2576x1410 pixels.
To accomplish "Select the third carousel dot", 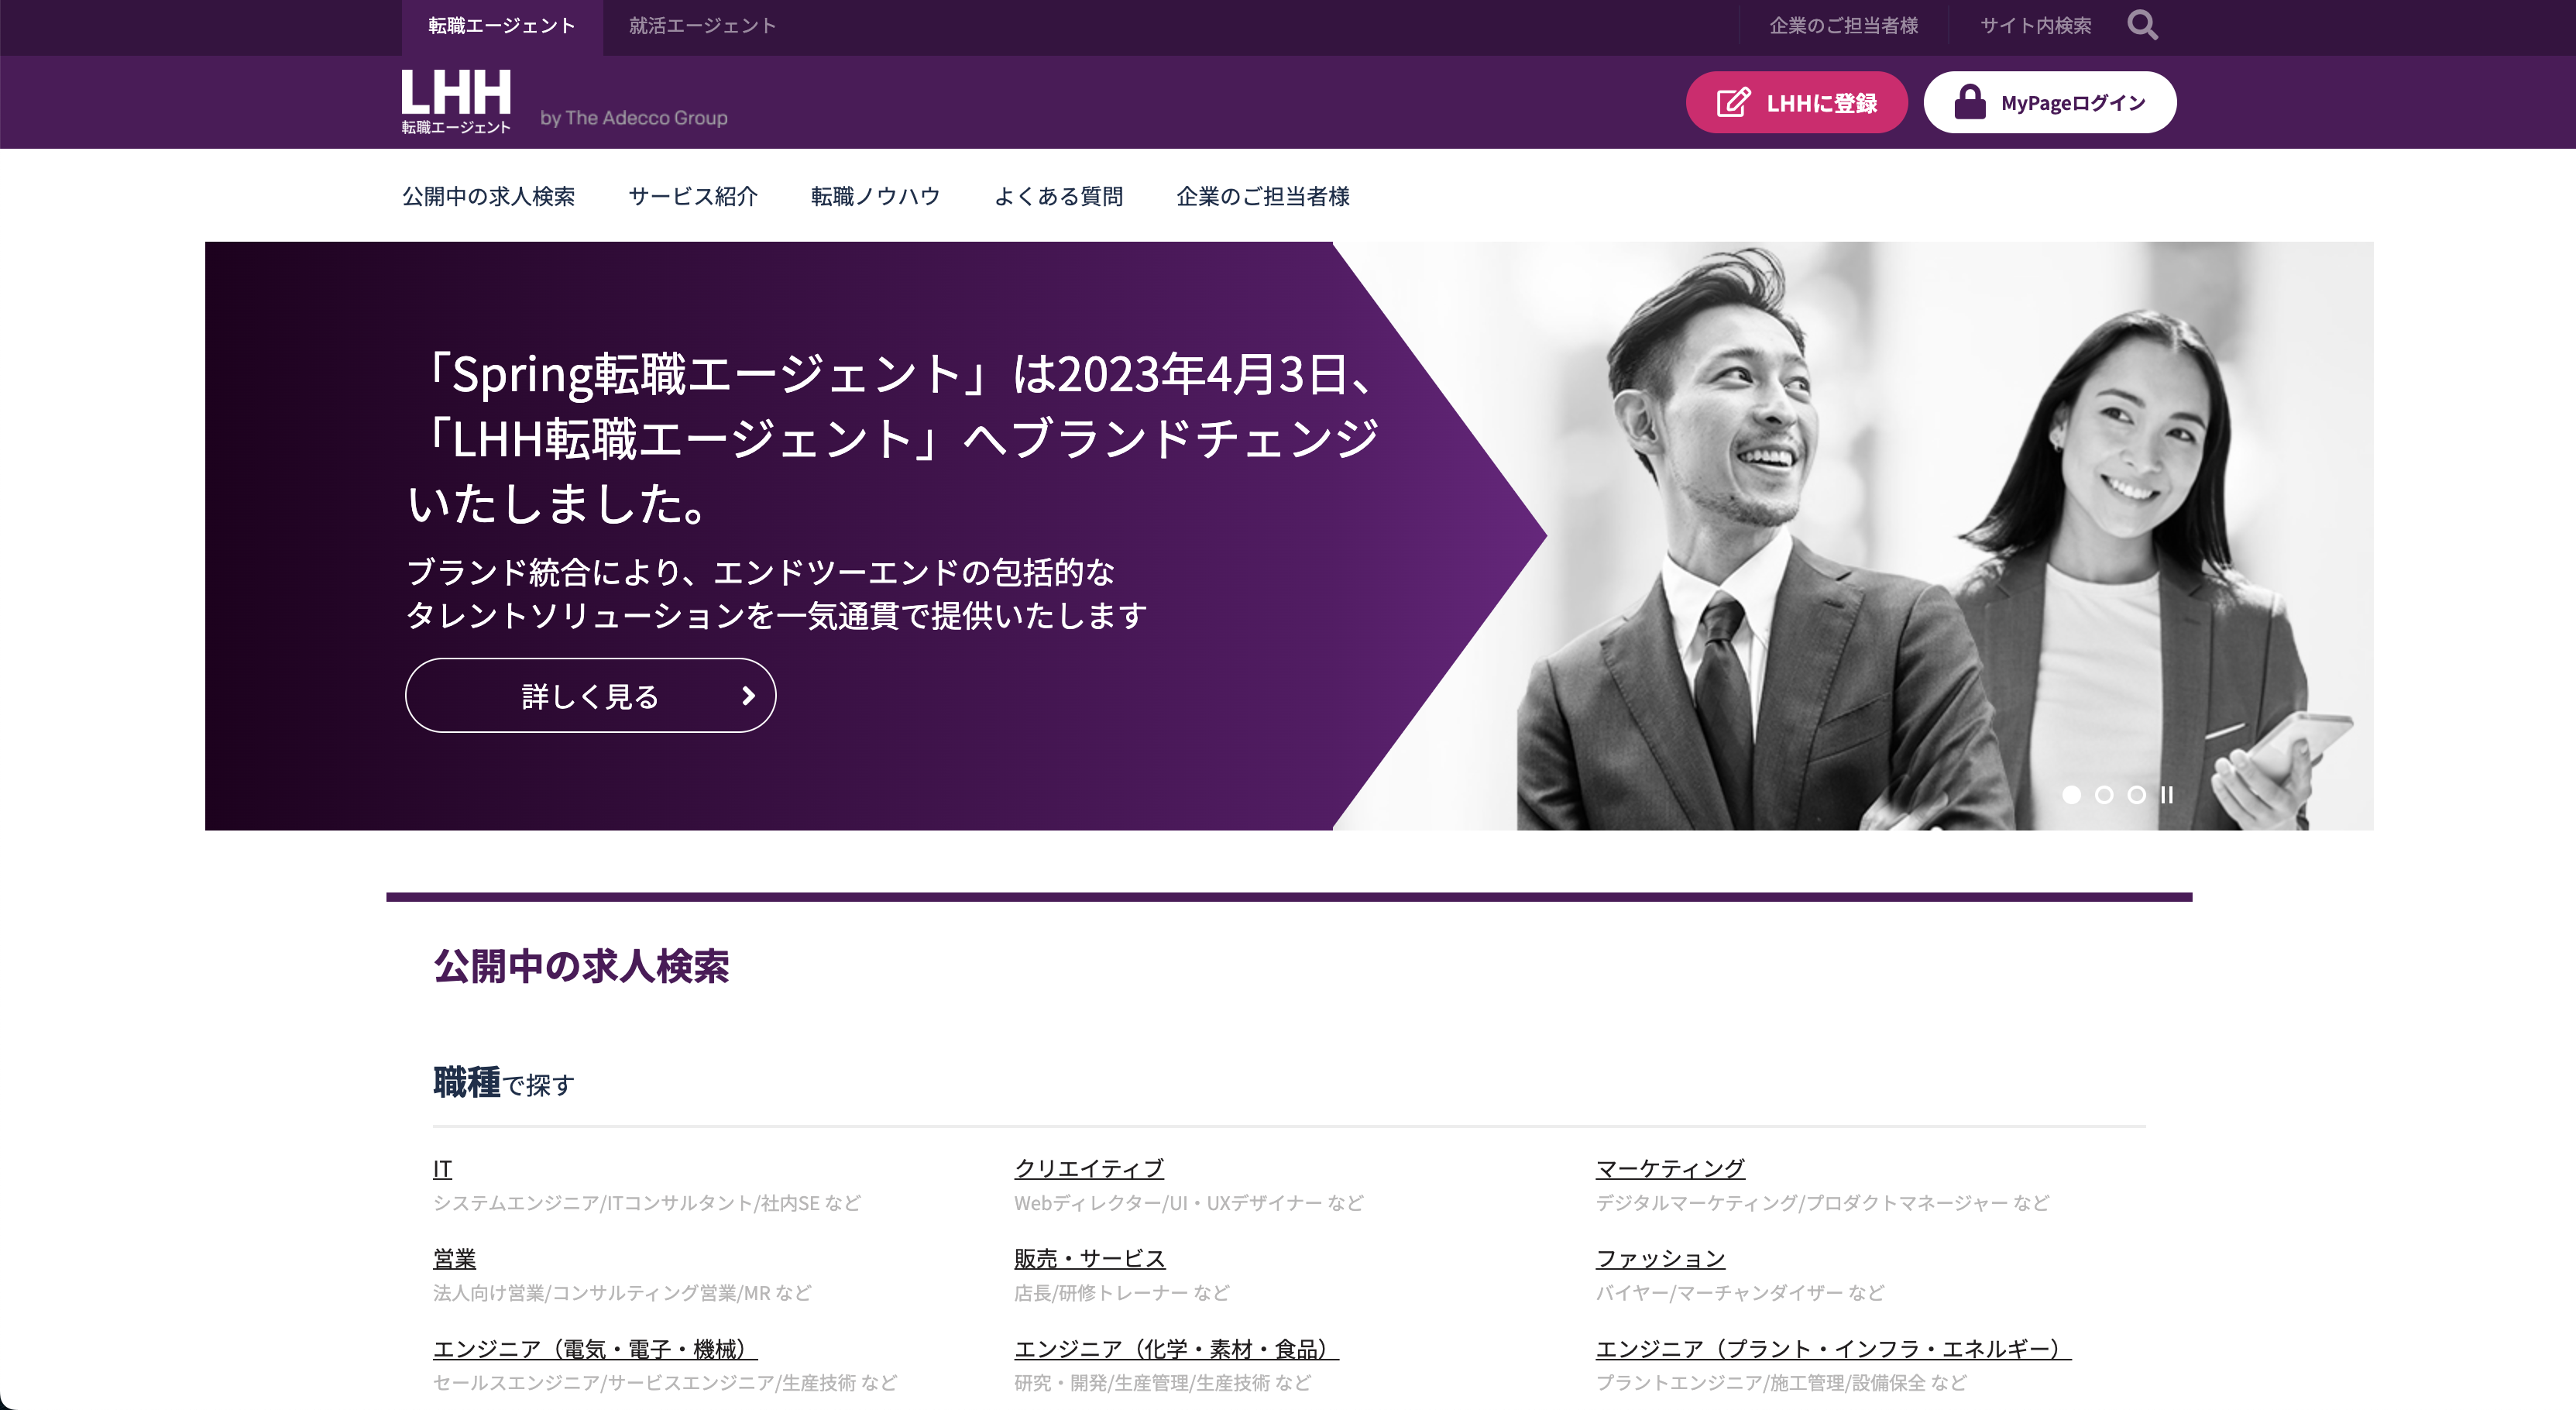I will click(x=2136, y=795).
